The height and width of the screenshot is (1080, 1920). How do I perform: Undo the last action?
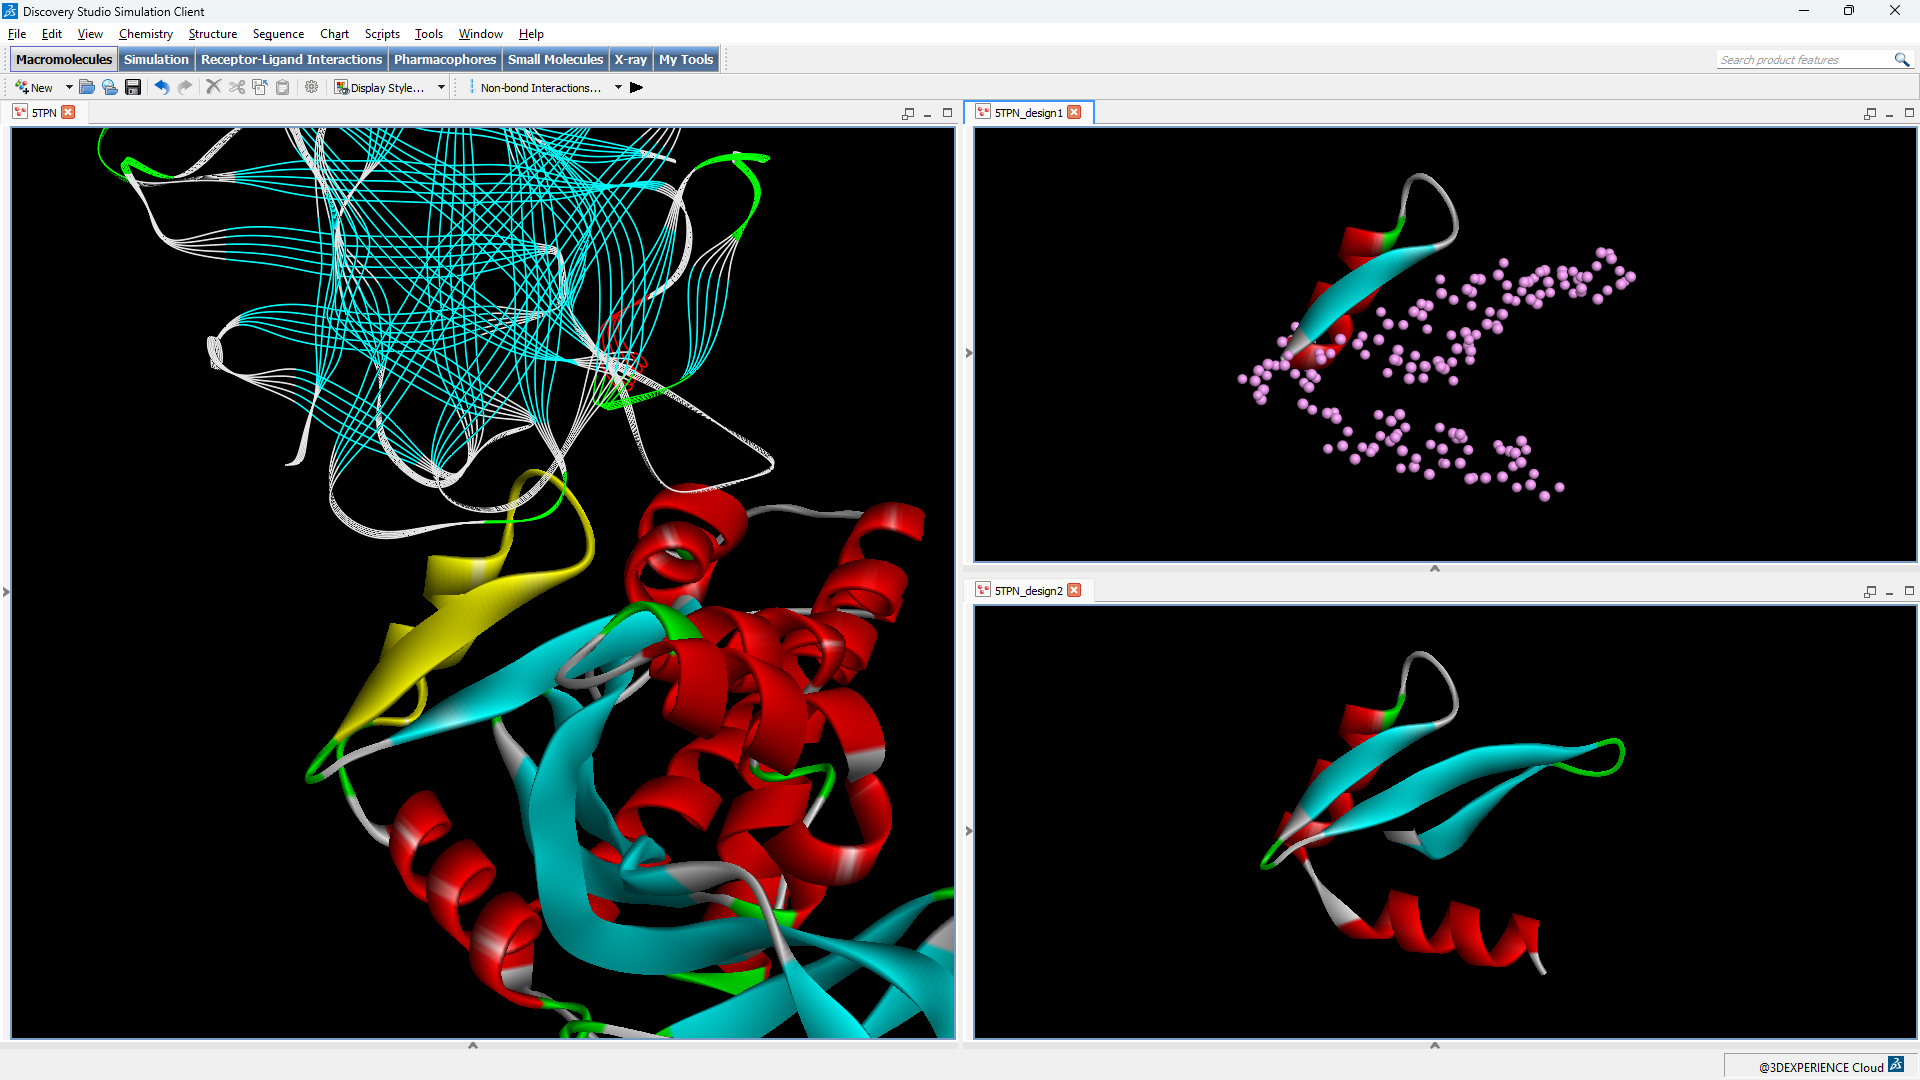tap(162, 87)
